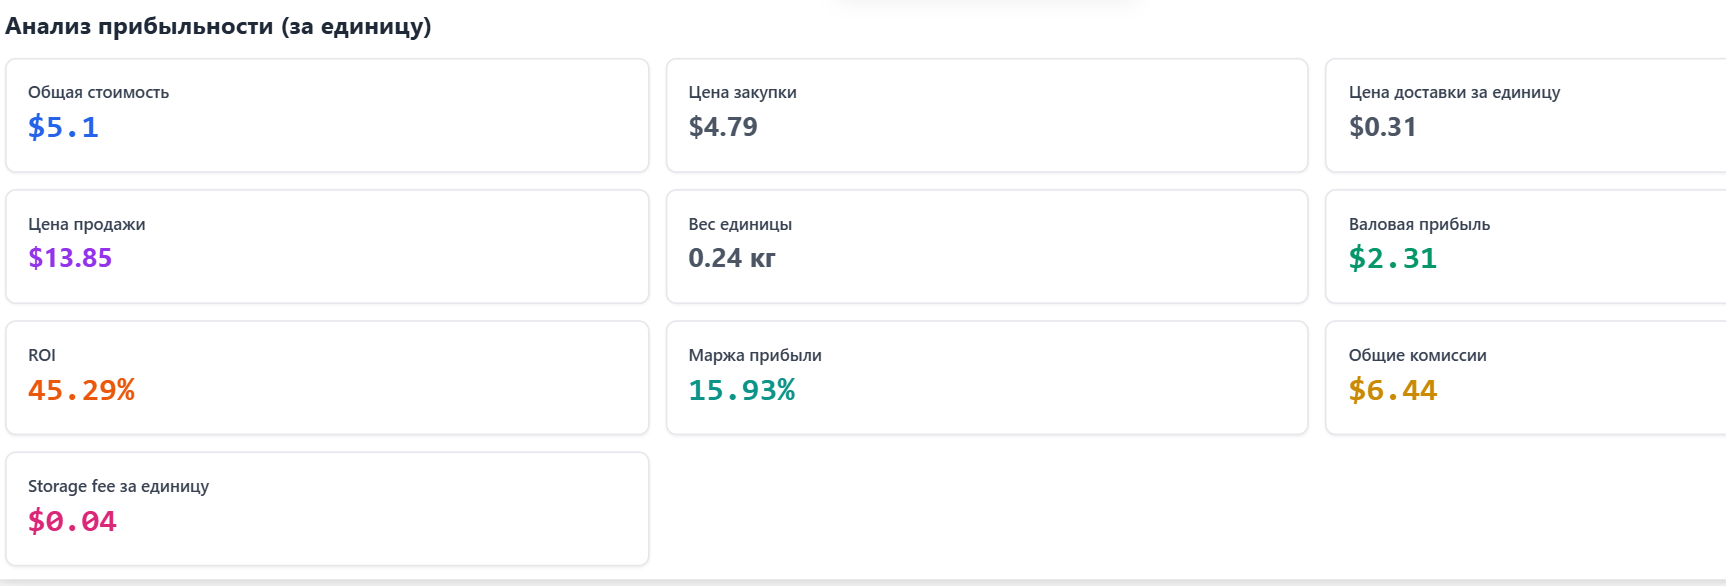
Task: Click the 'Анализ прибыльности (за единицу)' heading
Action: (x=218, y=26)
